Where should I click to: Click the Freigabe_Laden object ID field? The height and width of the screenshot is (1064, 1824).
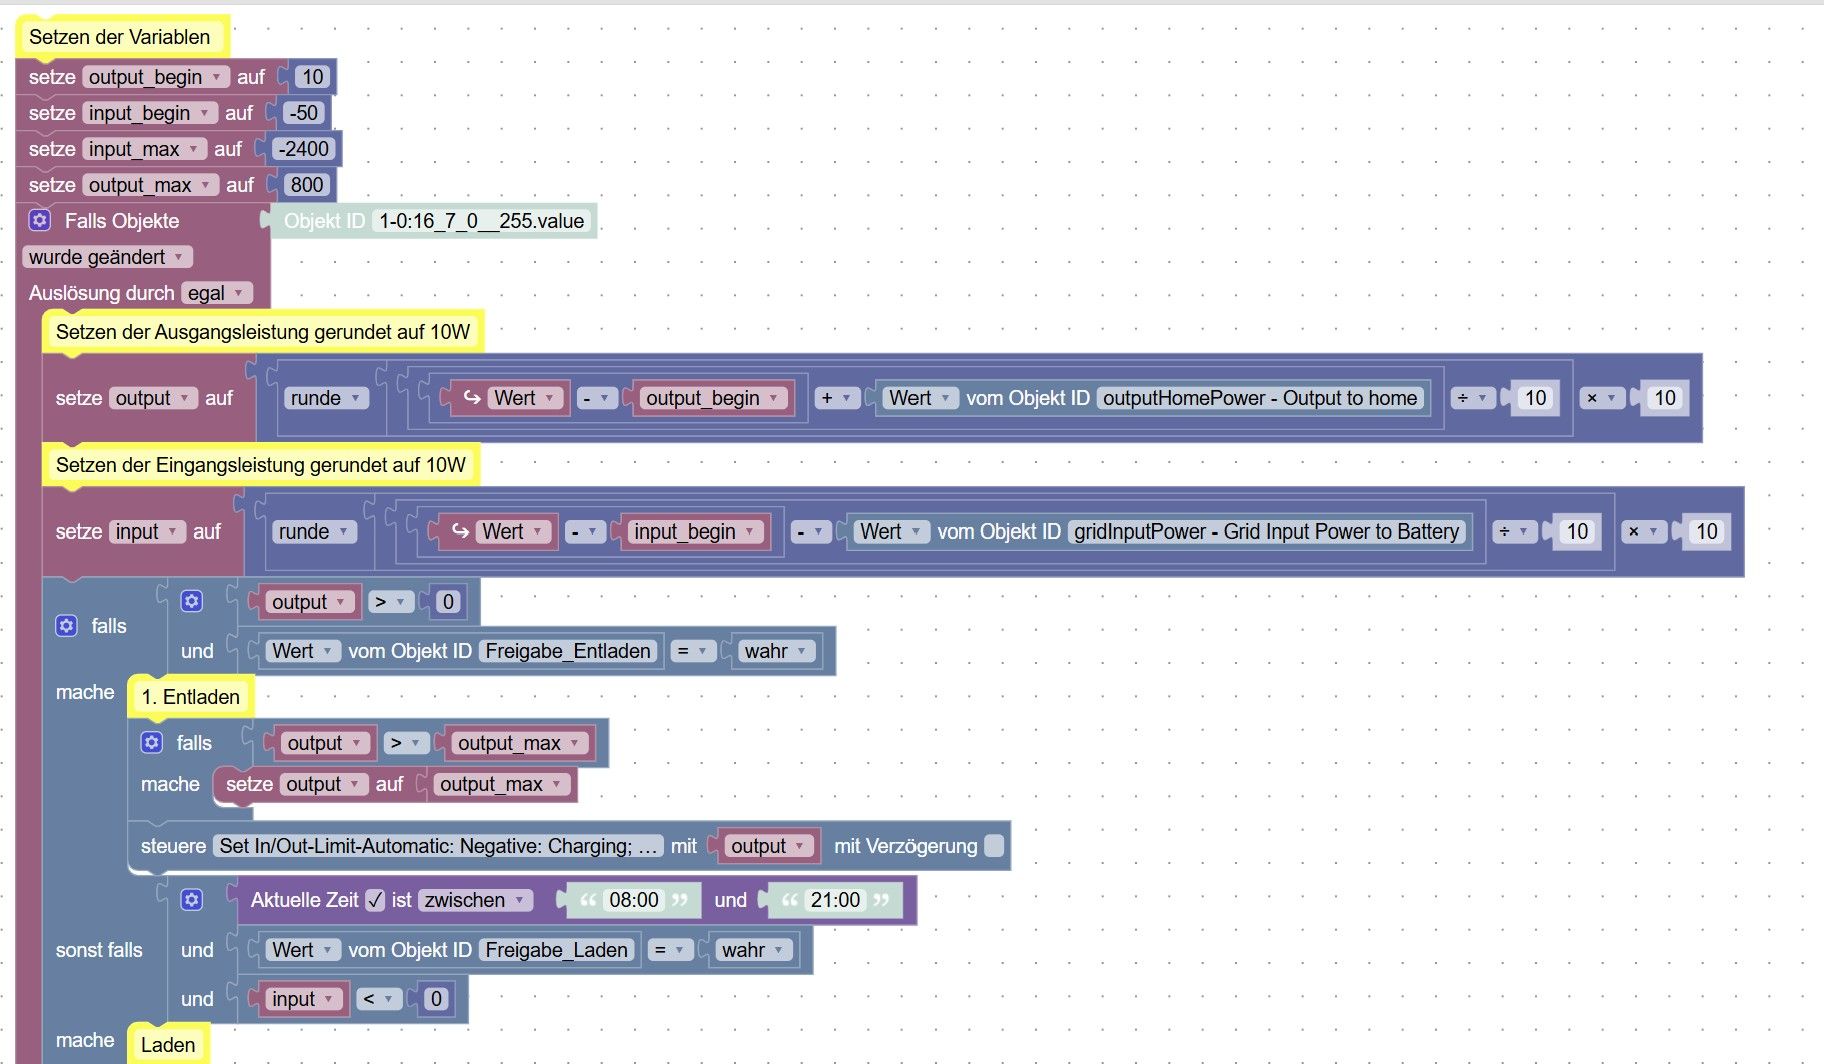[556, 949]
